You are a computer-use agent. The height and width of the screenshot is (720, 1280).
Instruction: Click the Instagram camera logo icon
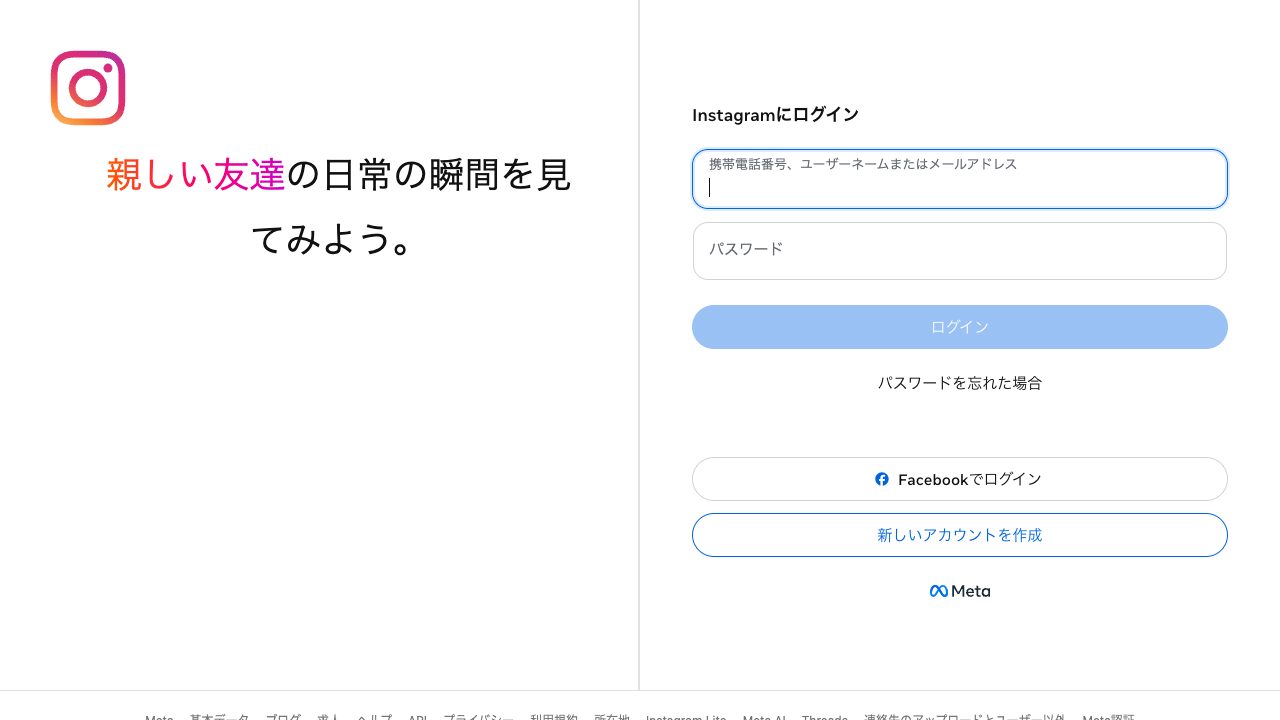point(88,88)
